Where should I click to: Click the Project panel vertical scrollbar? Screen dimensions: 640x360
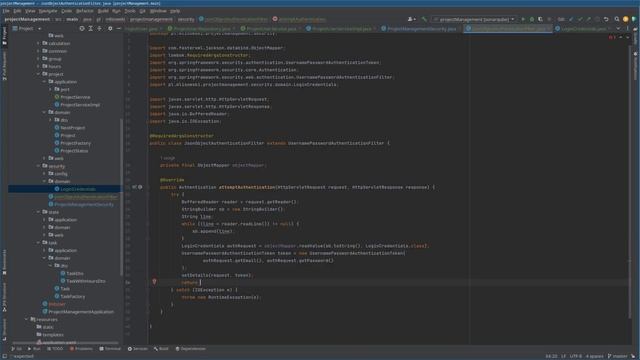tap(121, 196)
